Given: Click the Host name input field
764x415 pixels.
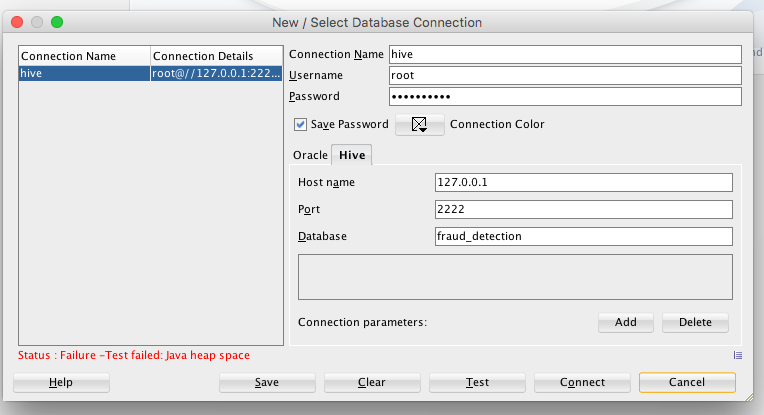Looking at the screenshot, I should (x=583, y=182).
